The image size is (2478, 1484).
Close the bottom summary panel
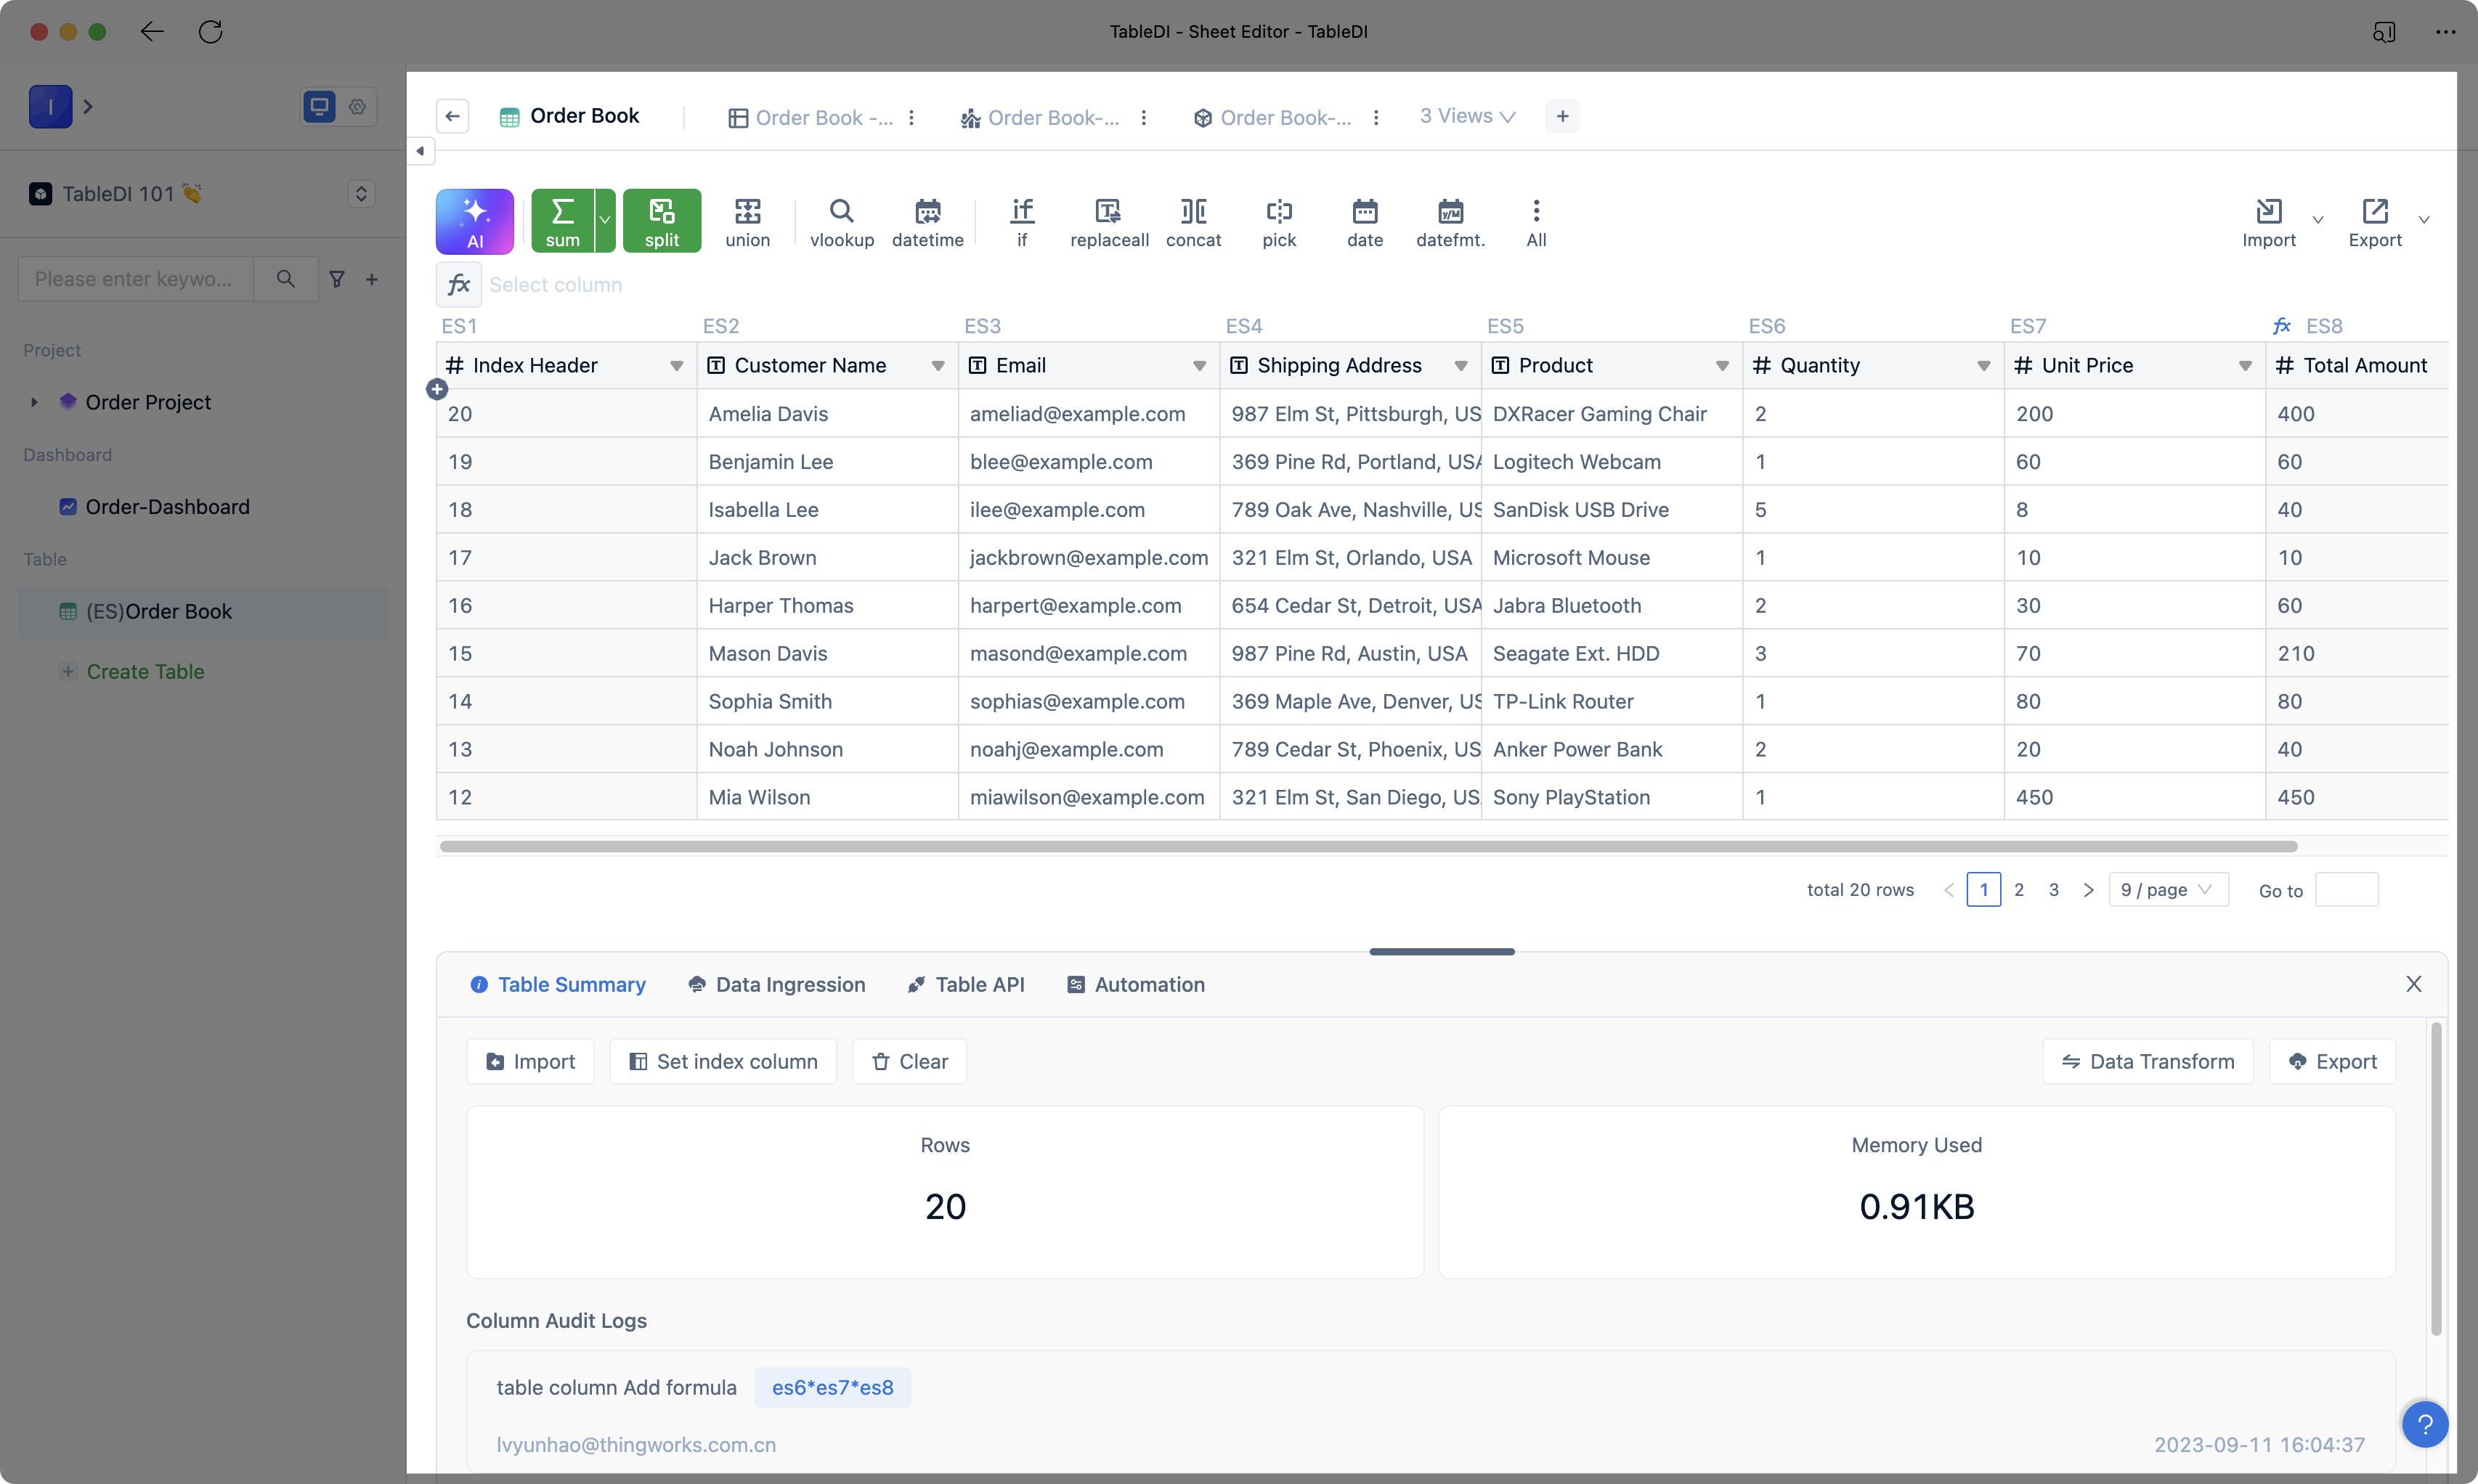pos(2413,984)
